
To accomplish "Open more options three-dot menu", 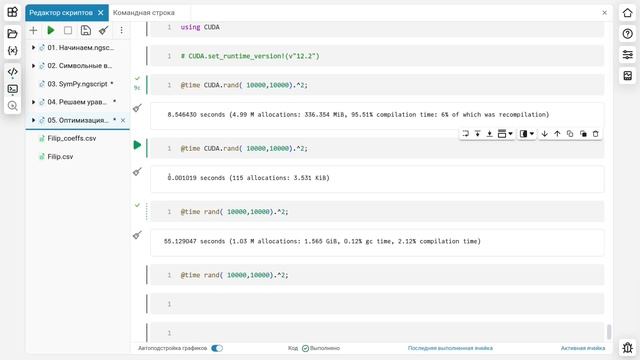I will click(121, 30).
